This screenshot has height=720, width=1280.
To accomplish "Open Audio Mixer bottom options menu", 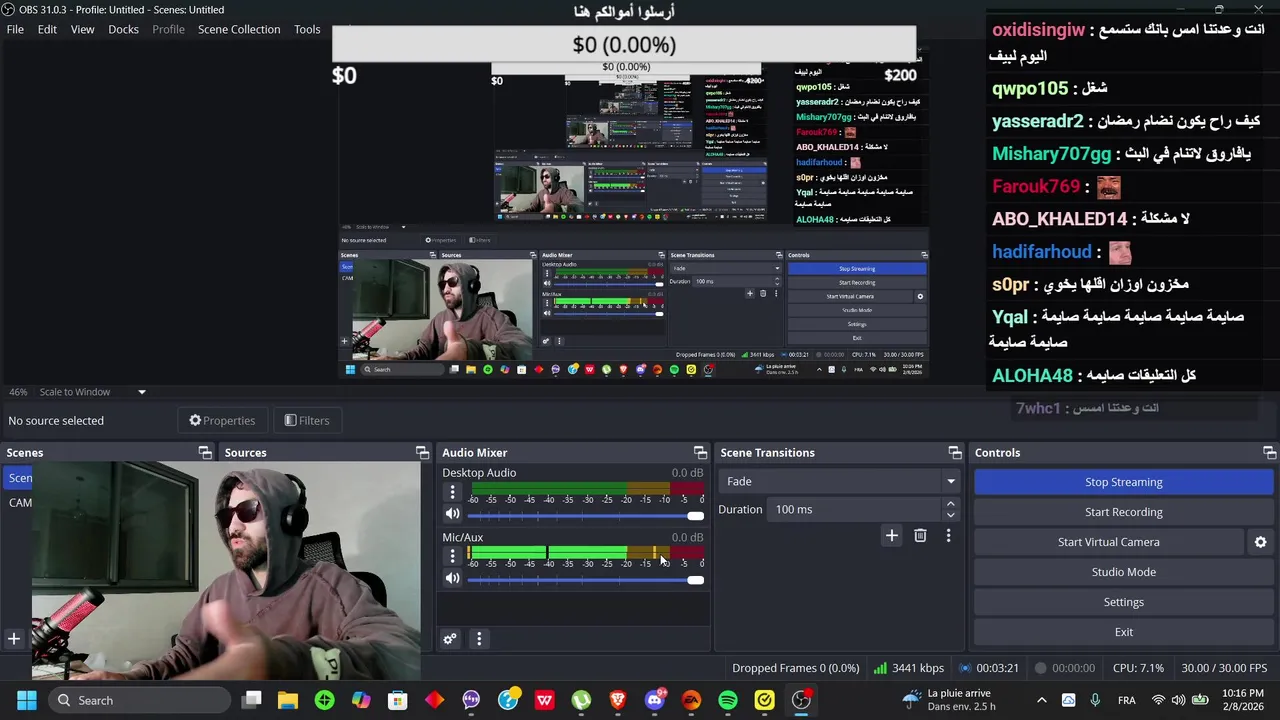I will pyautogui.click(x=479, y=639).
